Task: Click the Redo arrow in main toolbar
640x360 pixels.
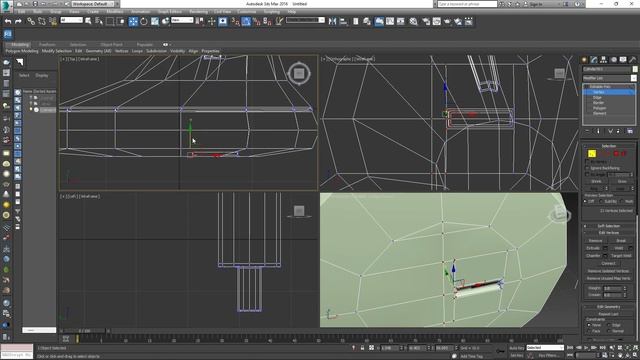Action: click(18, 21)
